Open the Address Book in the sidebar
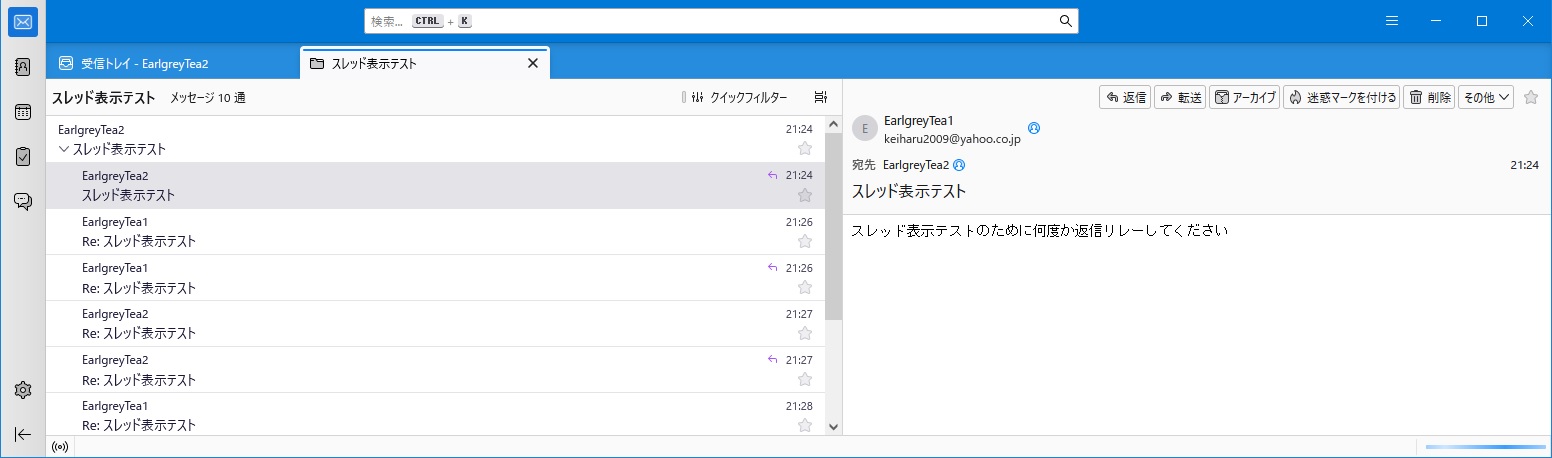The width and height of the screenshot is (1552, 458). [x=22, y=67]
